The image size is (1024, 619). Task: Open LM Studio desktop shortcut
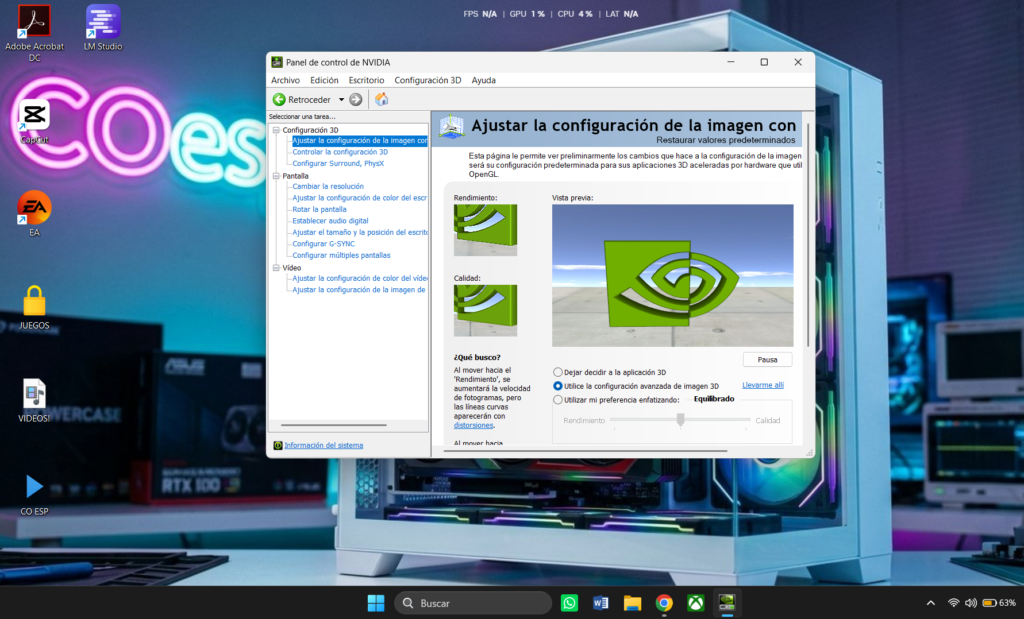click(x=103, y=28)
